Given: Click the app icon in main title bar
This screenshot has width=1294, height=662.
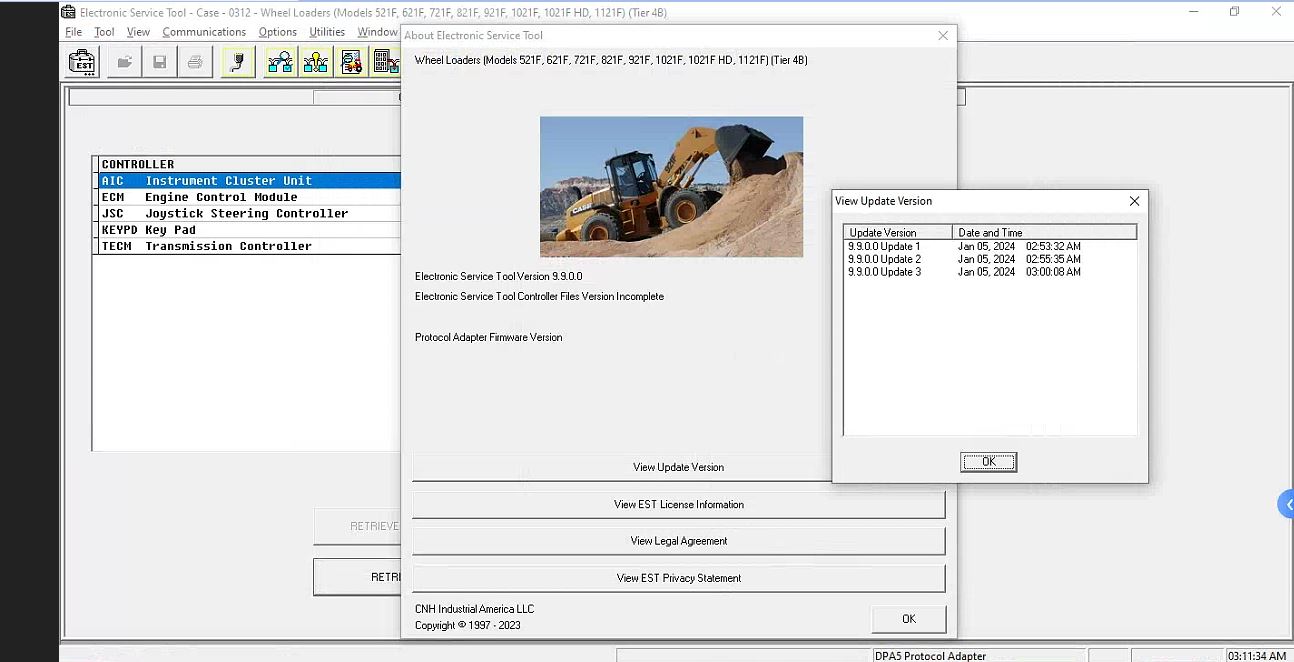Looking at the screenshot, I should [x=68, y=12].
